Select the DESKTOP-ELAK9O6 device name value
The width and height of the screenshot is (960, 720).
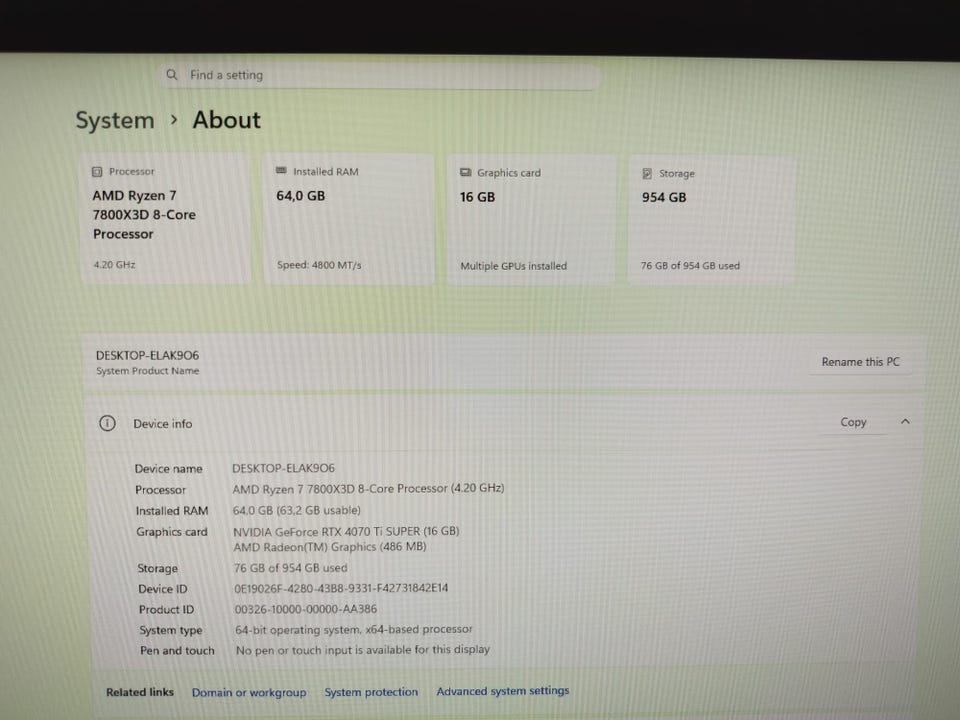click(283, 468)
